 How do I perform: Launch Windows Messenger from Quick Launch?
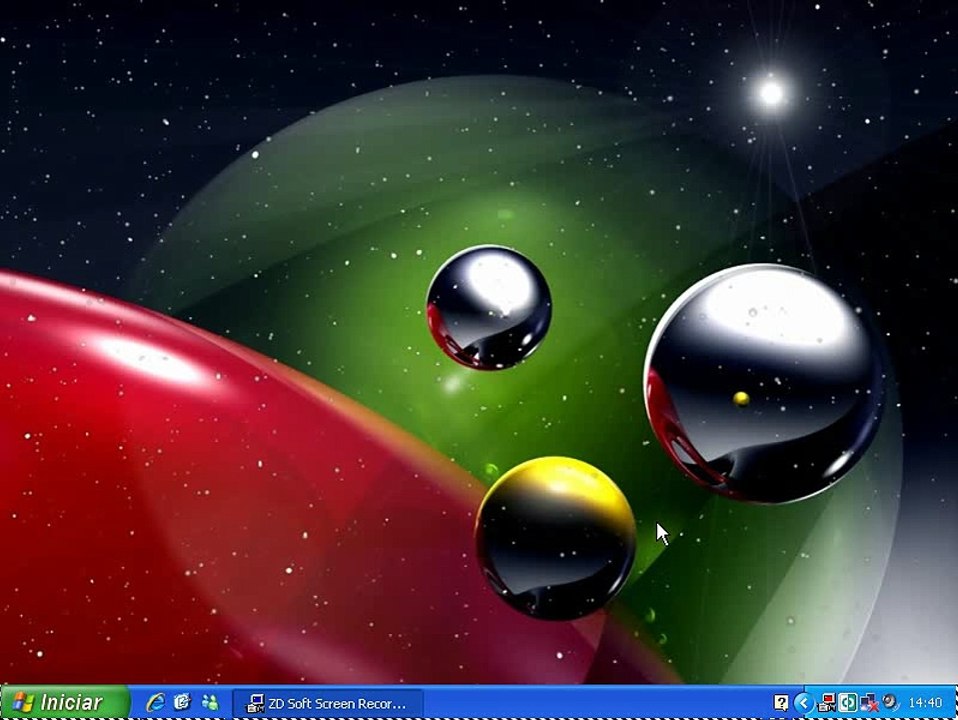pyautogui.click(x=210, y=702)
